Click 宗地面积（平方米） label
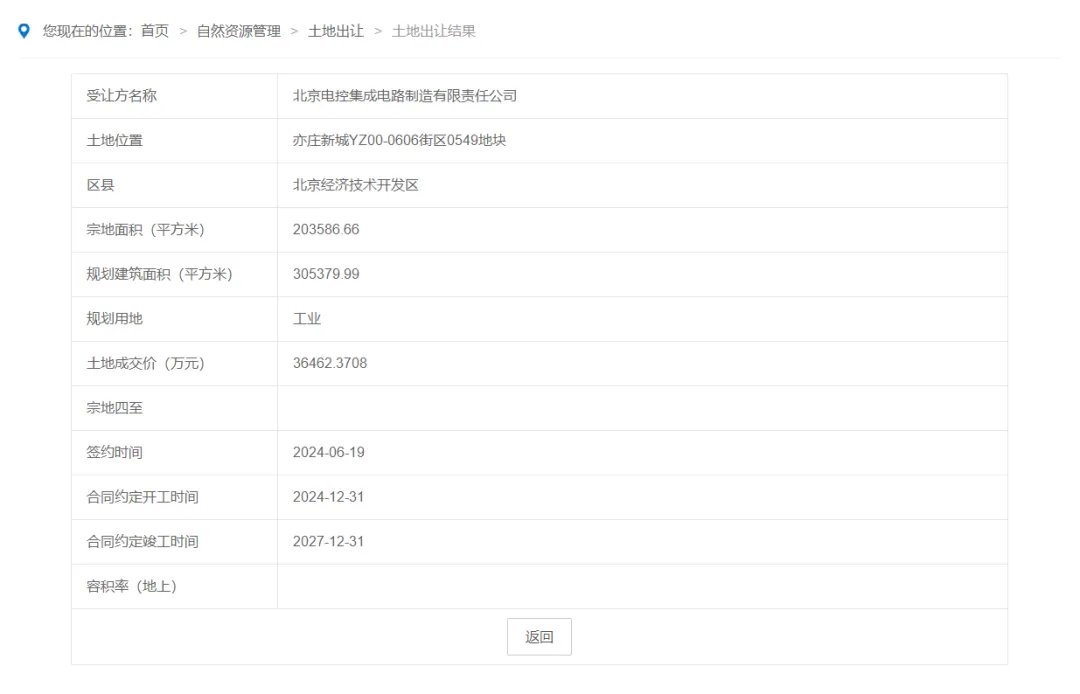This screenshot has width=1080, height=694. pyautogui.click(x=145, y=229)
